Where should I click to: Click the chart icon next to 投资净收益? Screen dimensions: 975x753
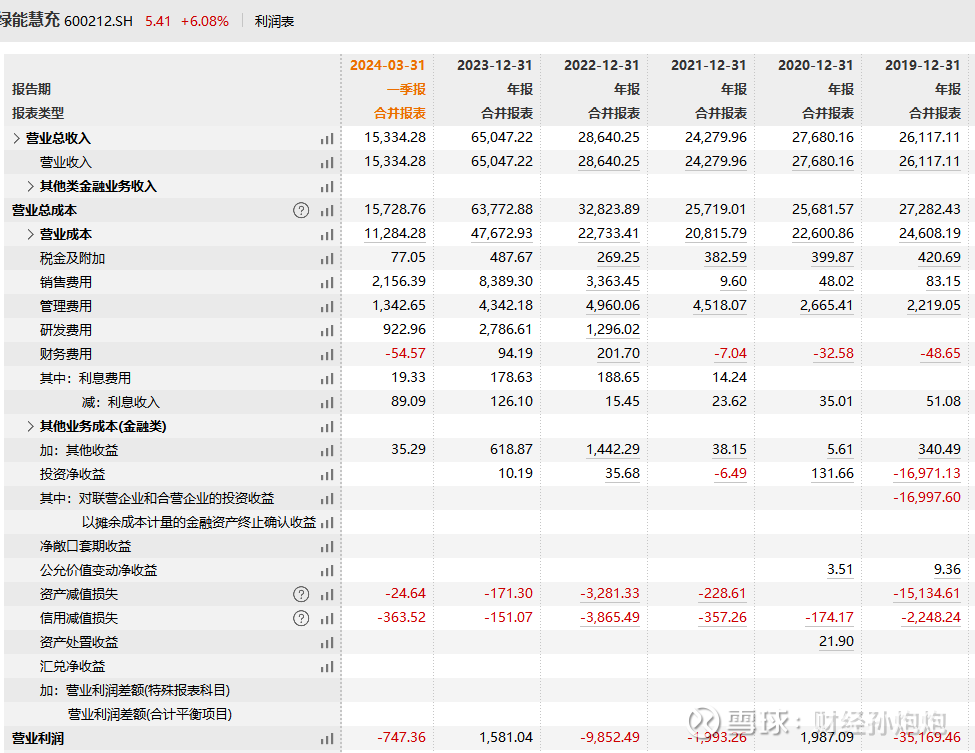point(327,473)
